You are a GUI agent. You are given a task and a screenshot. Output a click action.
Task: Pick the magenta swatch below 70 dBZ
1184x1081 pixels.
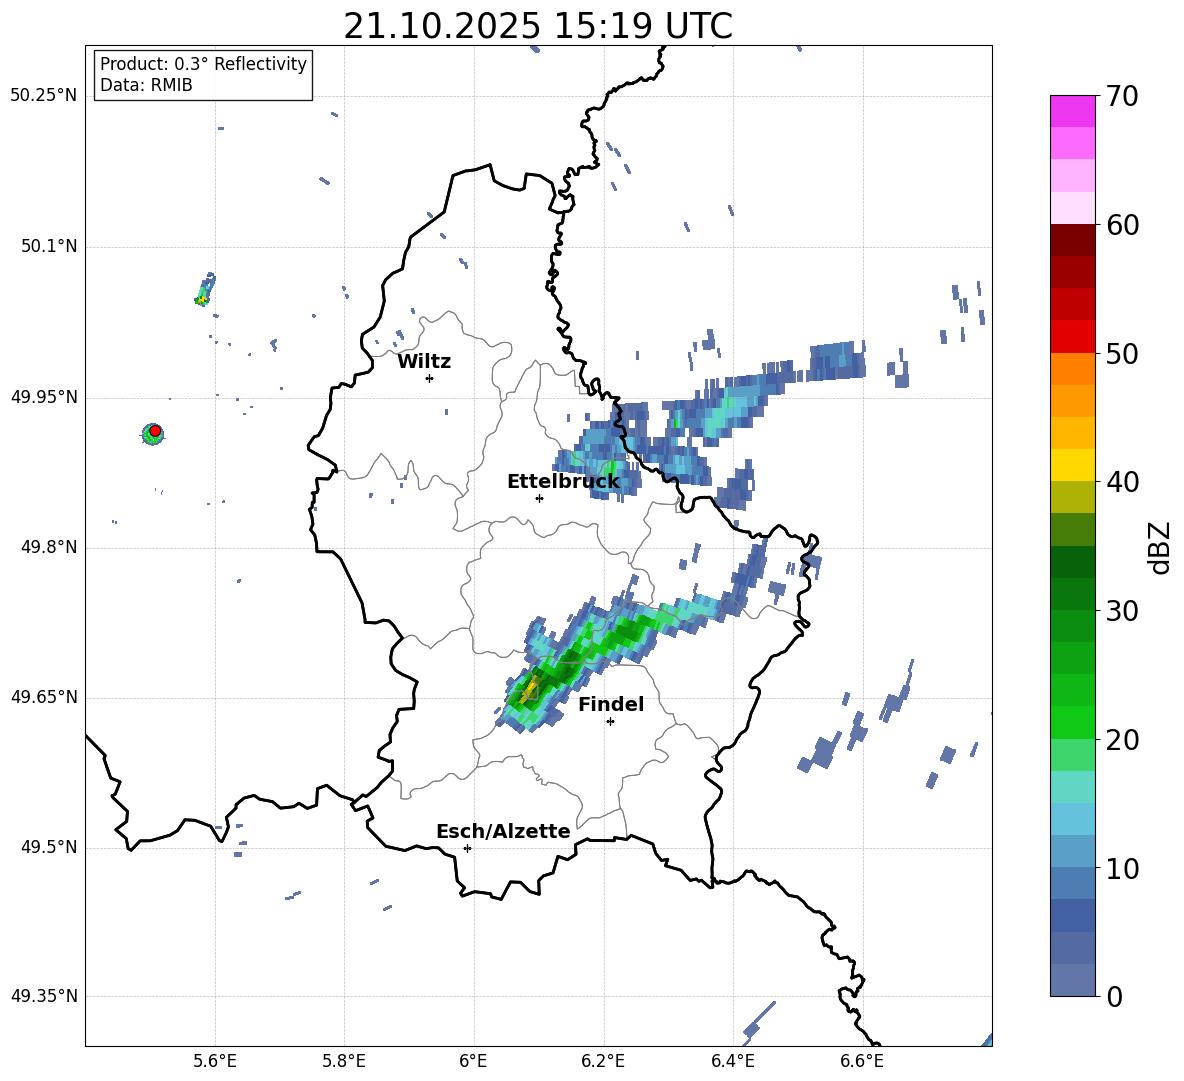(x=1072, y=112)
